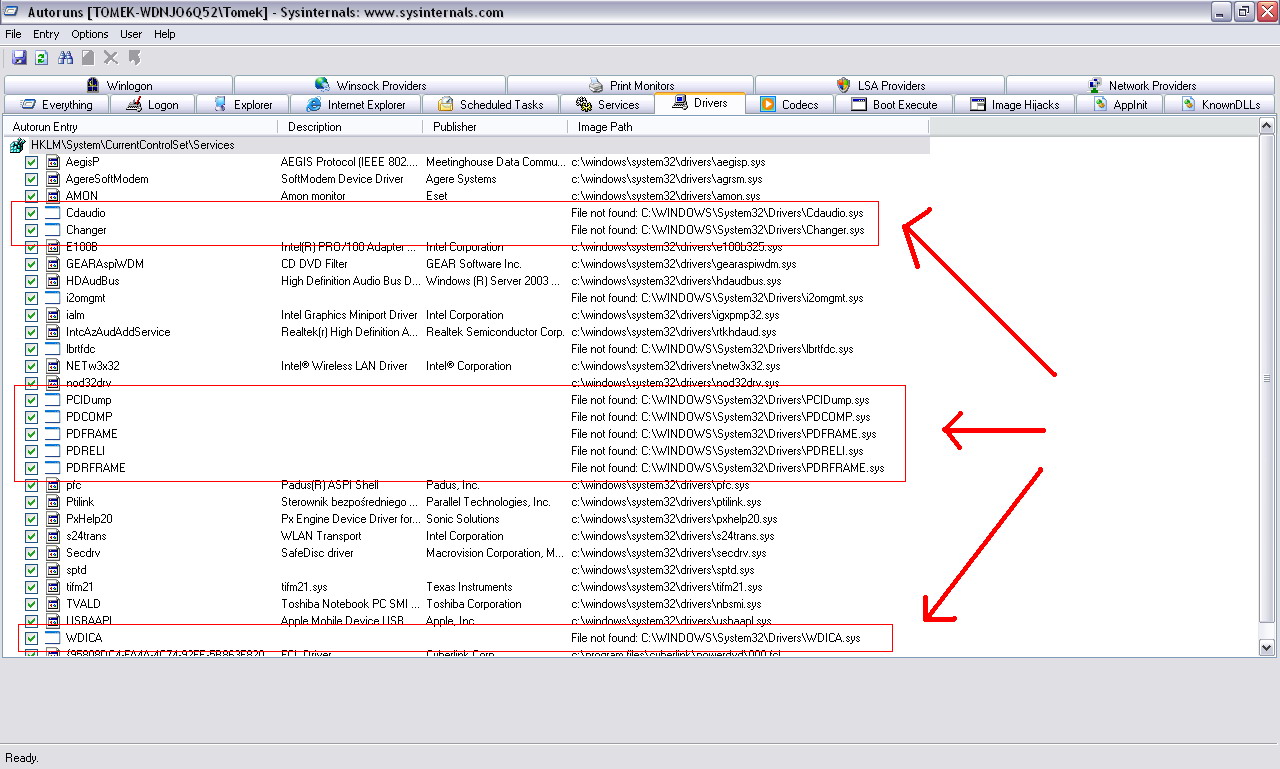Viewport: 1280px width, 769px height.
Task: Select the Codecs tab
Action: click(789, 104)
